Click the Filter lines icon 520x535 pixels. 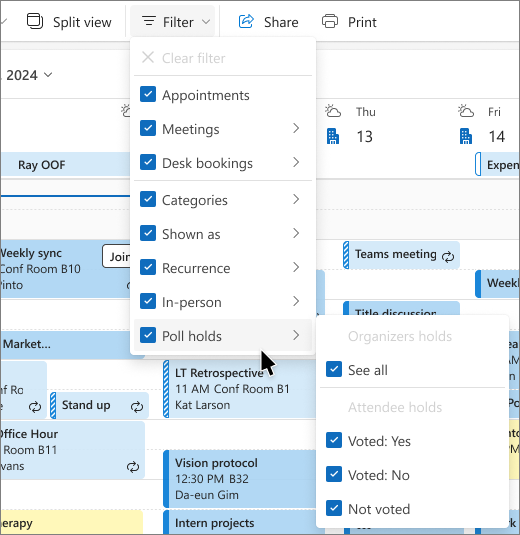[149, 21]
